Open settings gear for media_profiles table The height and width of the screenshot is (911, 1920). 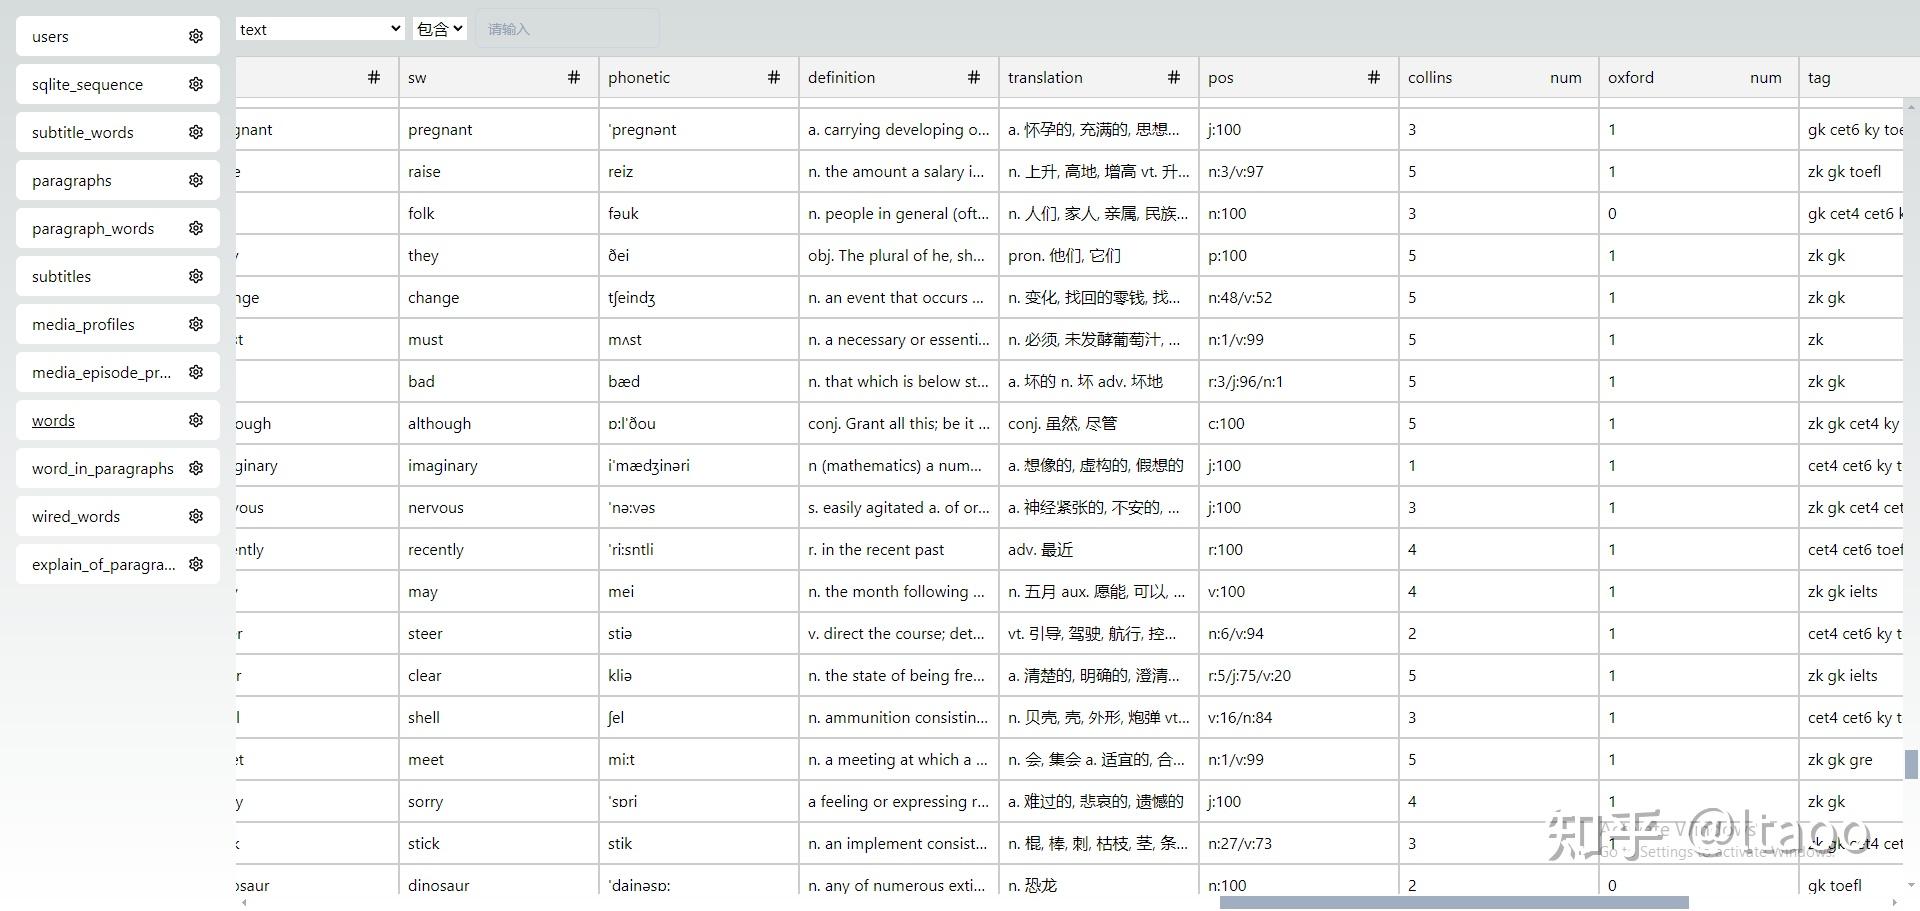pos(196,324)
